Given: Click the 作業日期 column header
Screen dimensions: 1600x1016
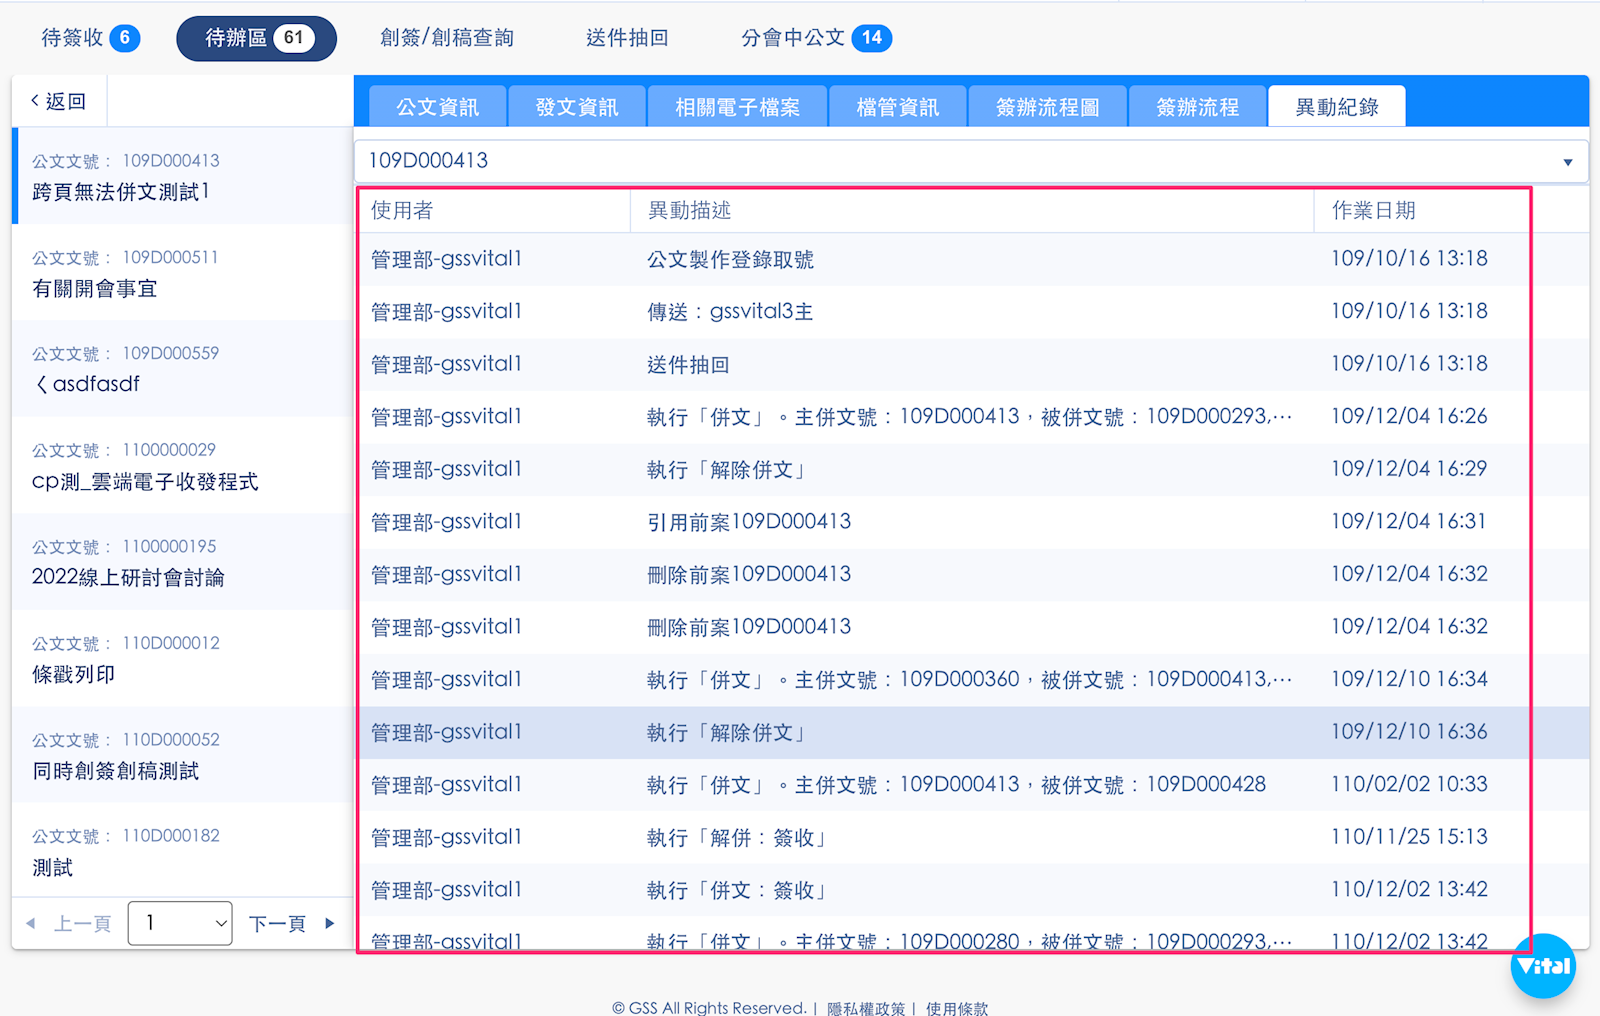Looking at the screenshot, I should tap(1373, 210).
